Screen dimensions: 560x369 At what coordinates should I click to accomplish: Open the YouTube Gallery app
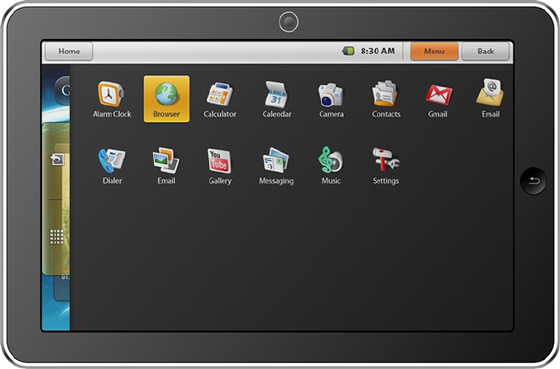[x=220, y=166]
